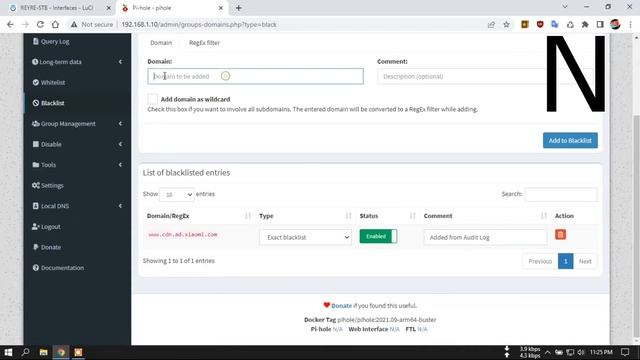Click the Long-term data clock icon
640x360 pixels.
[x=35, y=62]
